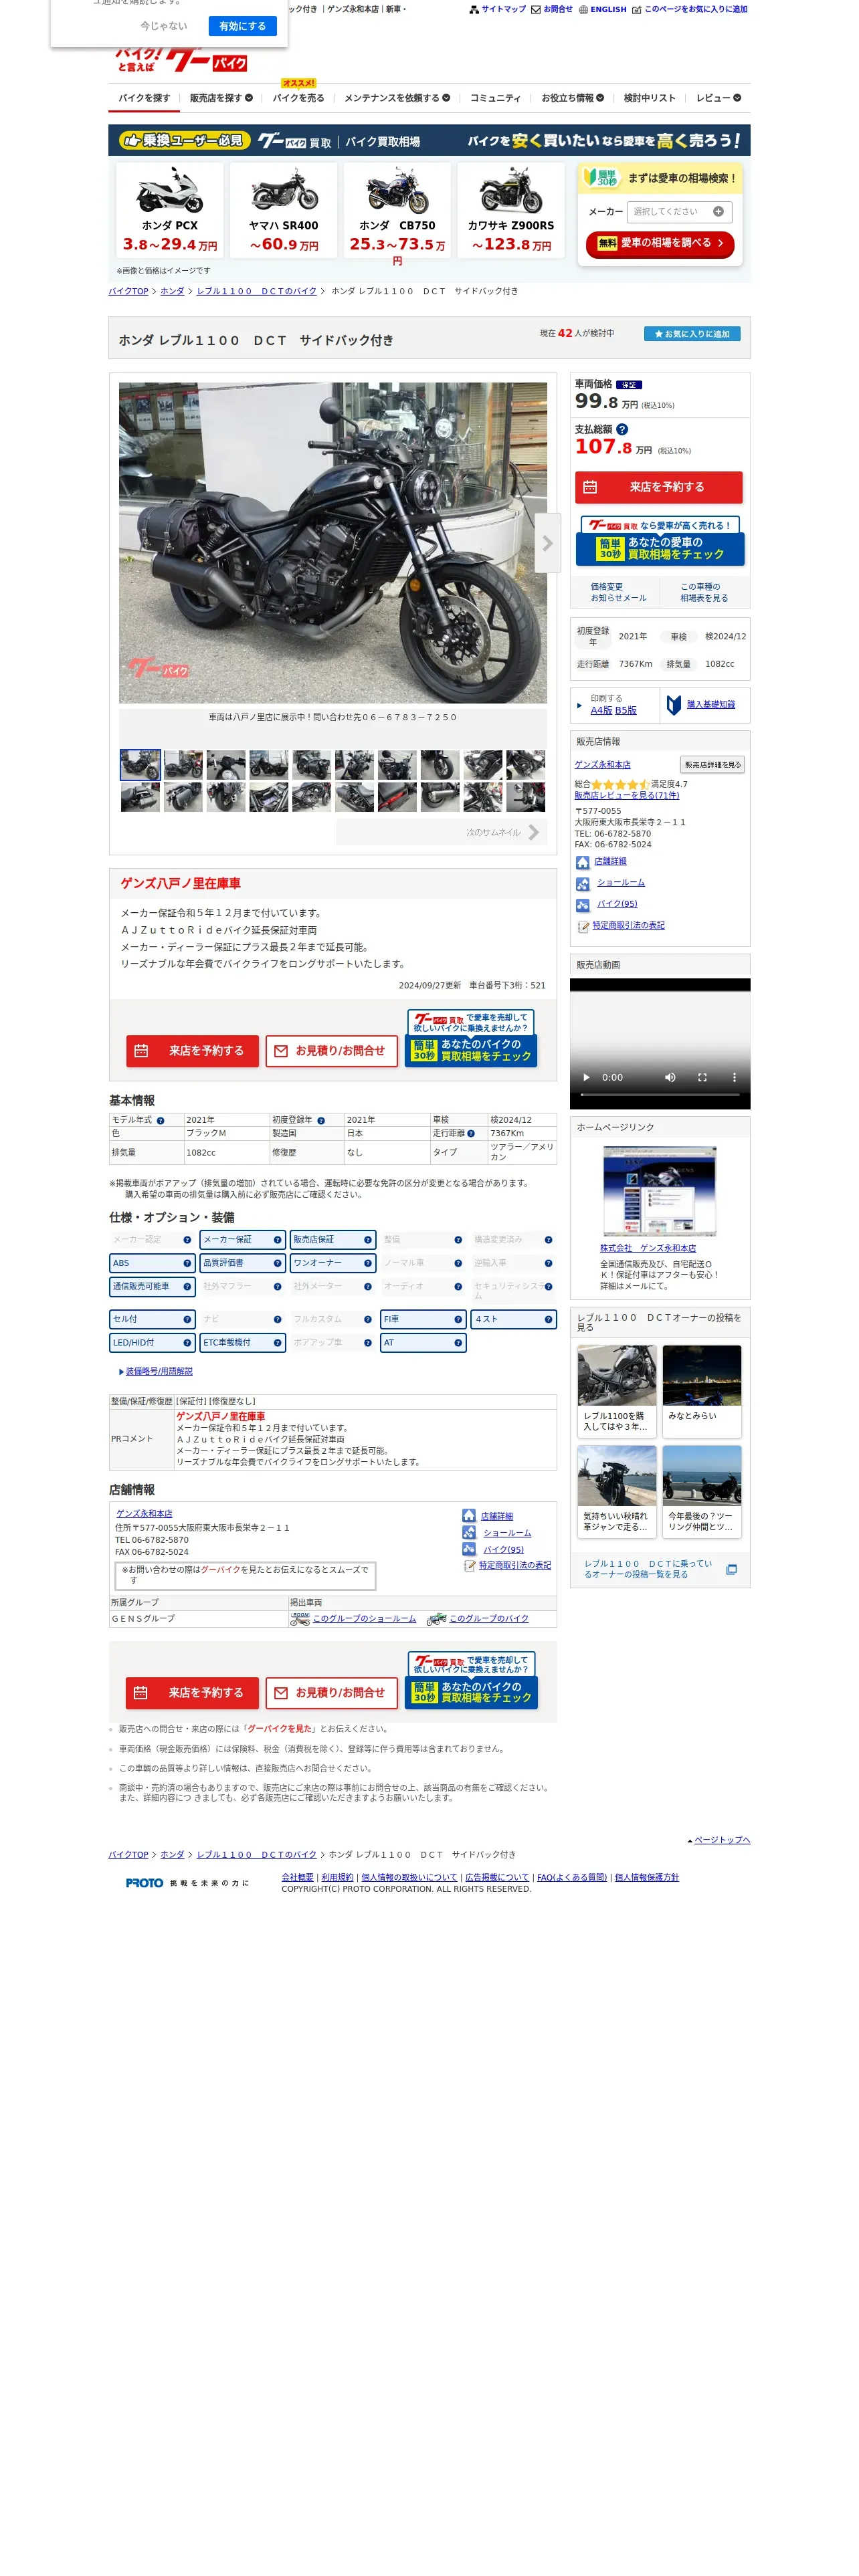Click help icon beside ETC車載機付
The image size is (859, 2576).
coord(277,1343)
